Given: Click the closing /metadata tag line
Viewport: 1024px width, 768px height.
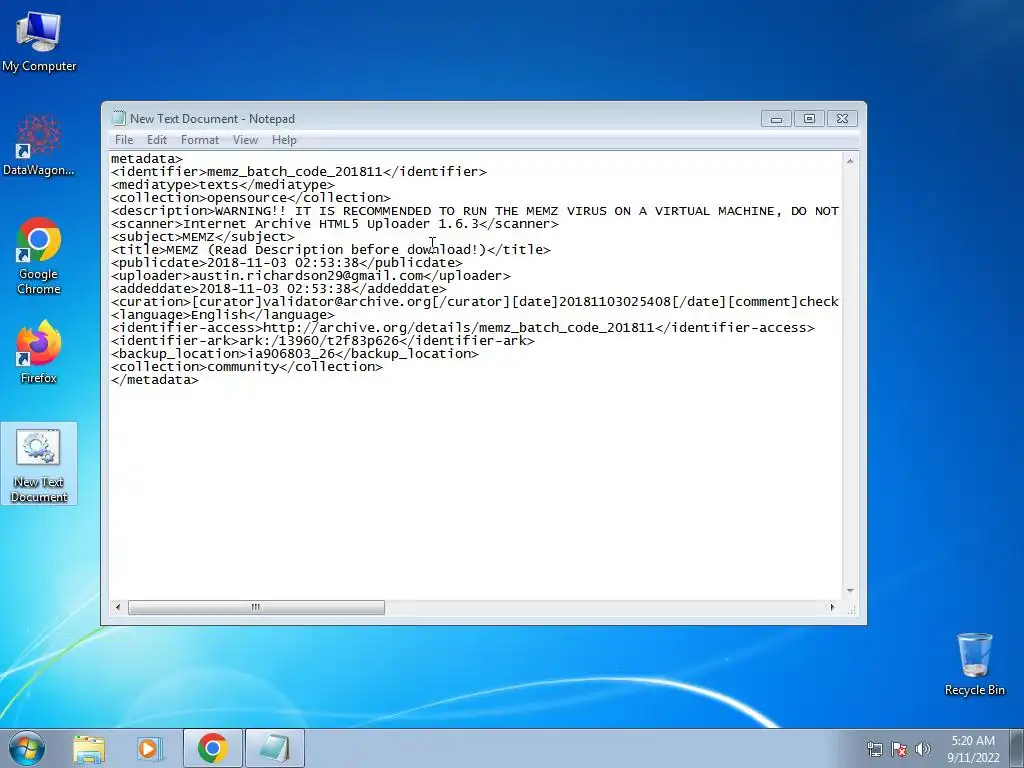Looking at the screenshot, I should [x=155, y=380].
